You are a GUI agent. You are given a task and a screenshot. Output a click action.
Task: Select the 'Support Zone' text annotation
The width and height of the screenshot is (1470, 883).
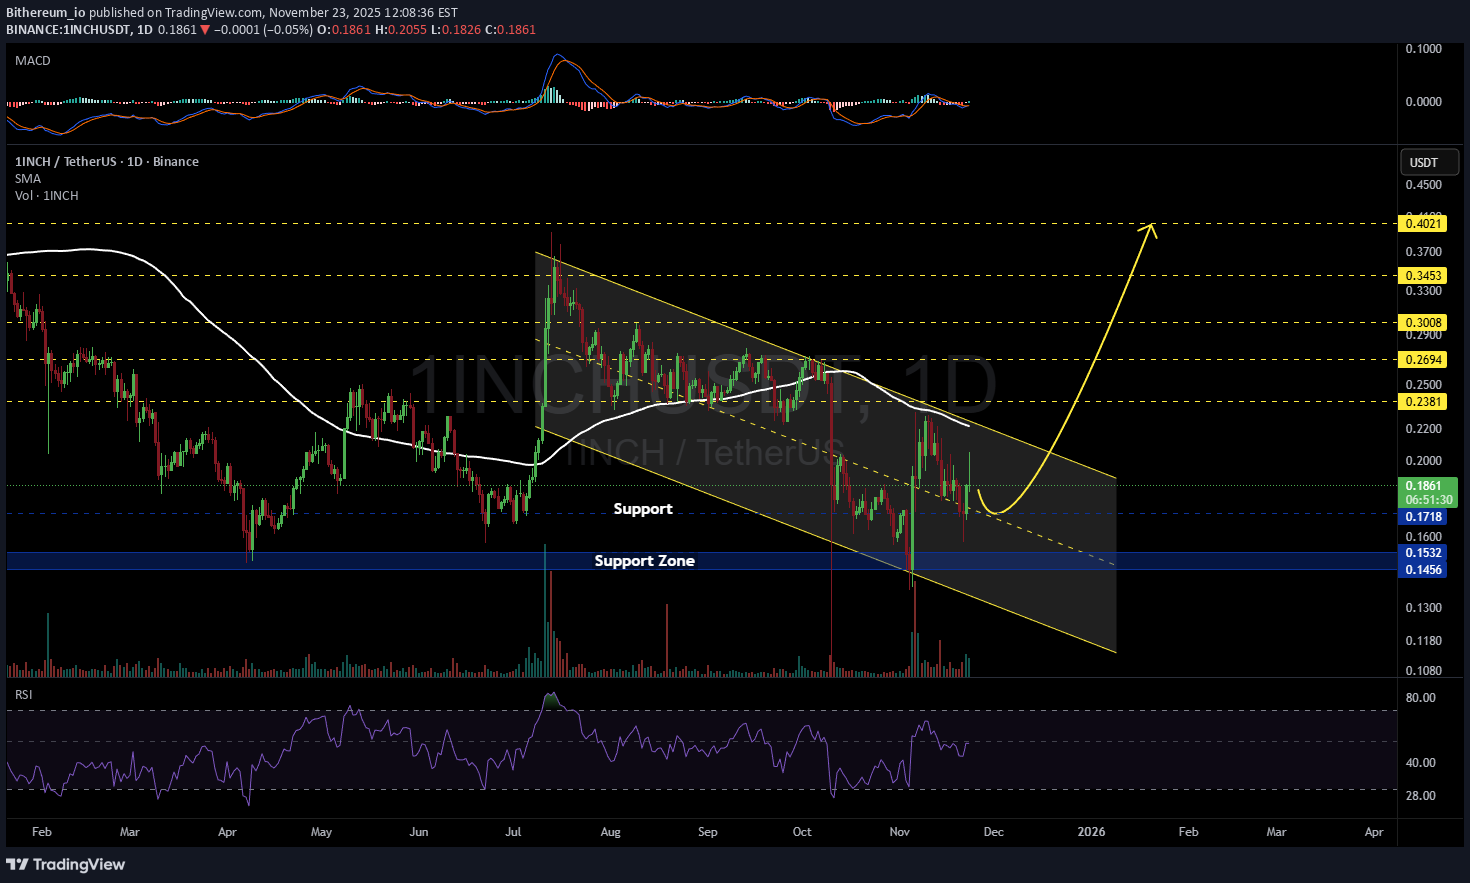644,561
